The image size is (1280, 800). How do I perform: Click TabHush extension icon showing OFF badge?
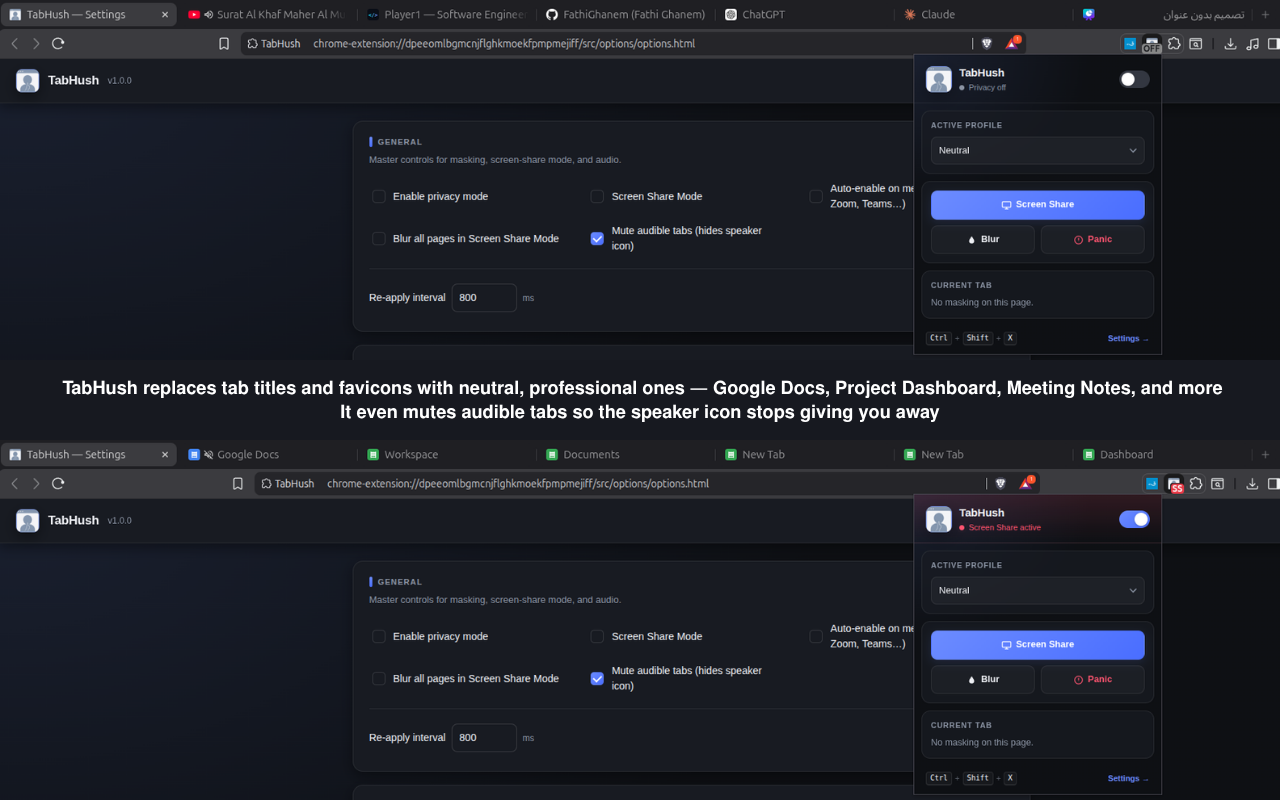pos(1152,44)
